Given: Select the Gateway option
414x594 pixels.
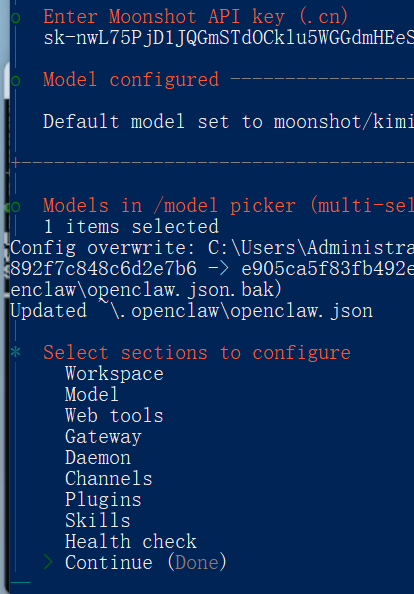Looking at the screenshot, I should (103, 437).
